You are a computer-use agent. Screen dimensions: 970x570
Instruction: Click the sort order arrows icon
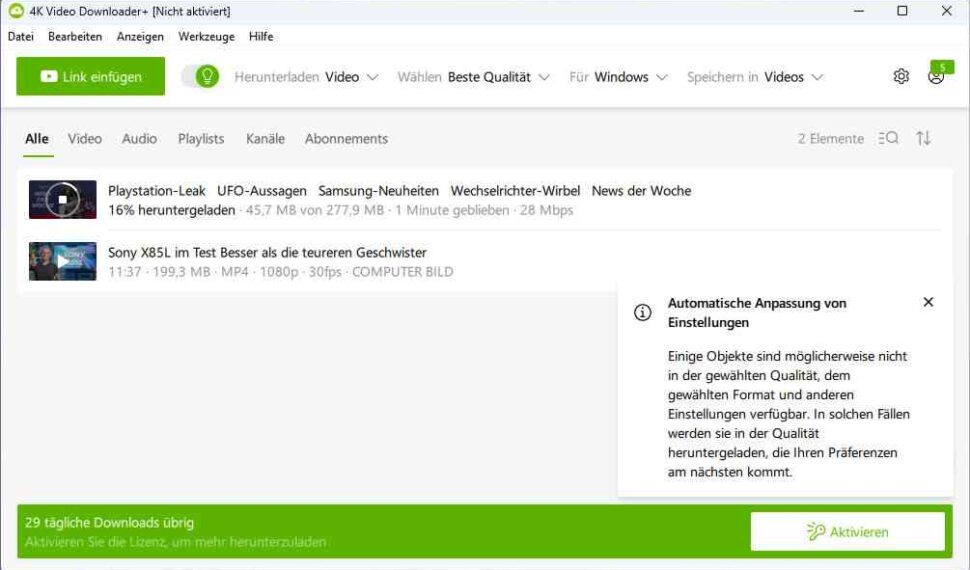(923, 139)
